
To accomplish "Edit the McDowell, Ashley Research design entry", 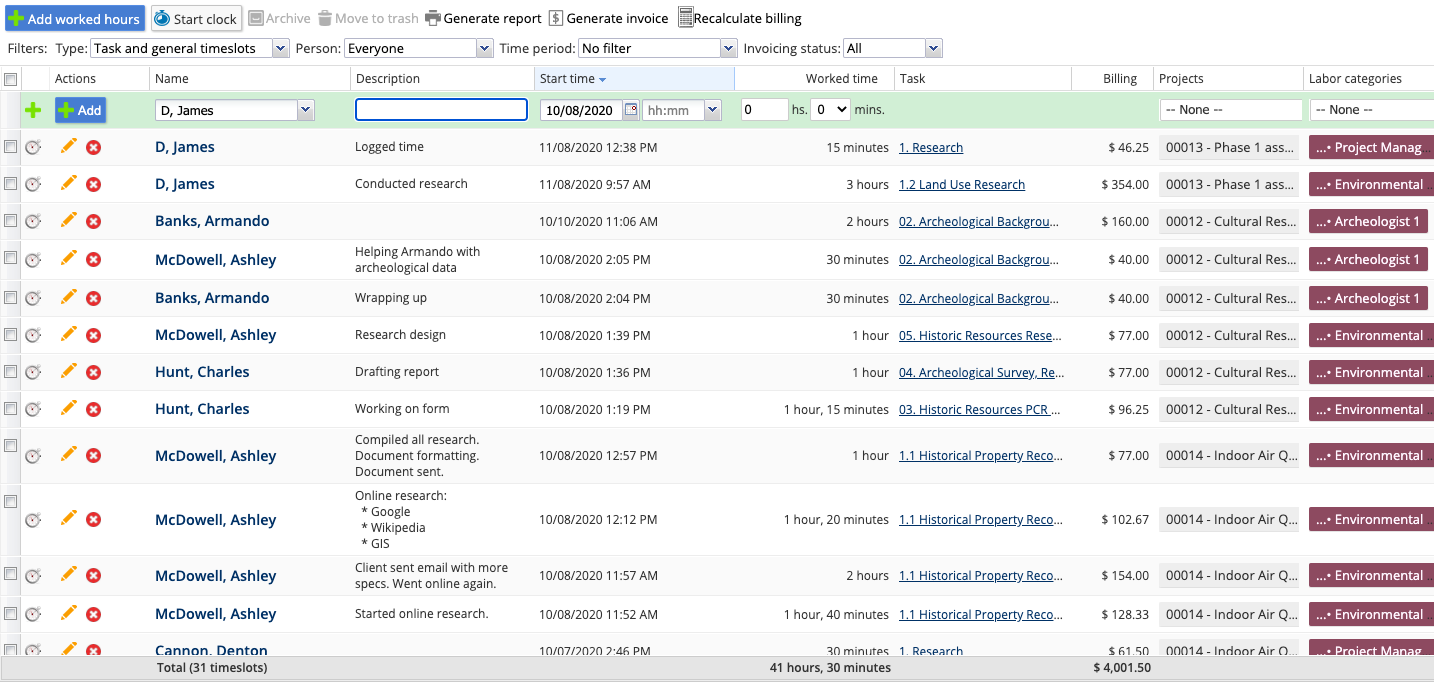I will click(68, 334).
